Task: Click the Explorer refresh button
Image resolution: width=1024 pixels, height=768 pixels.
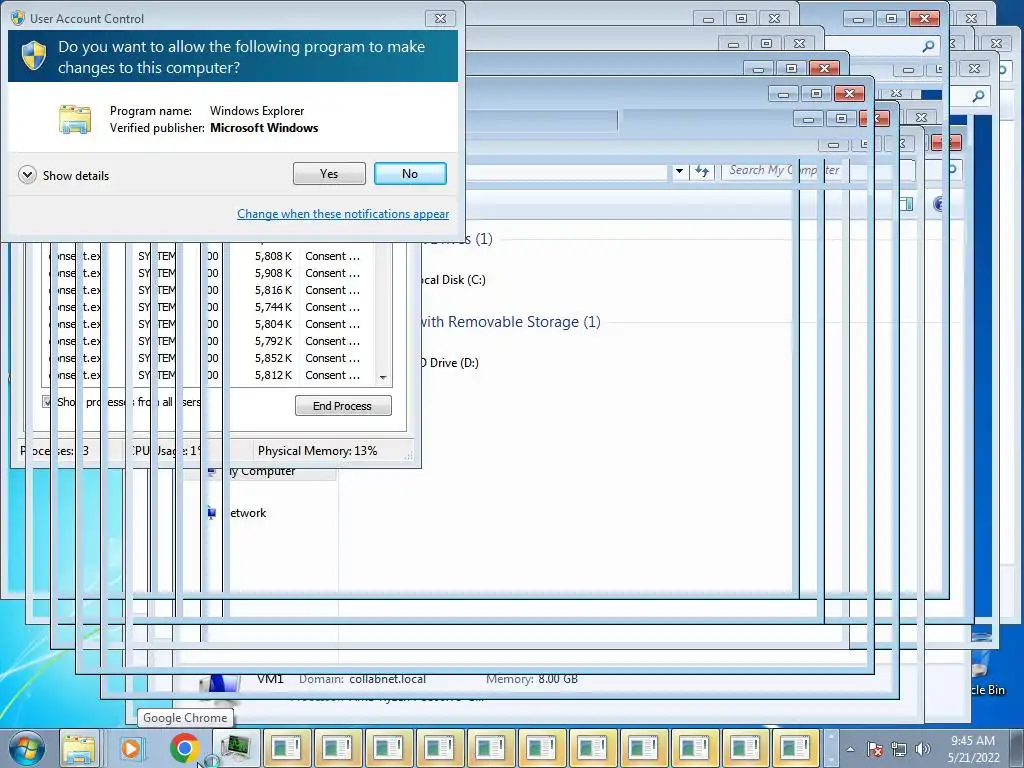Action: (x=702, y=171)
